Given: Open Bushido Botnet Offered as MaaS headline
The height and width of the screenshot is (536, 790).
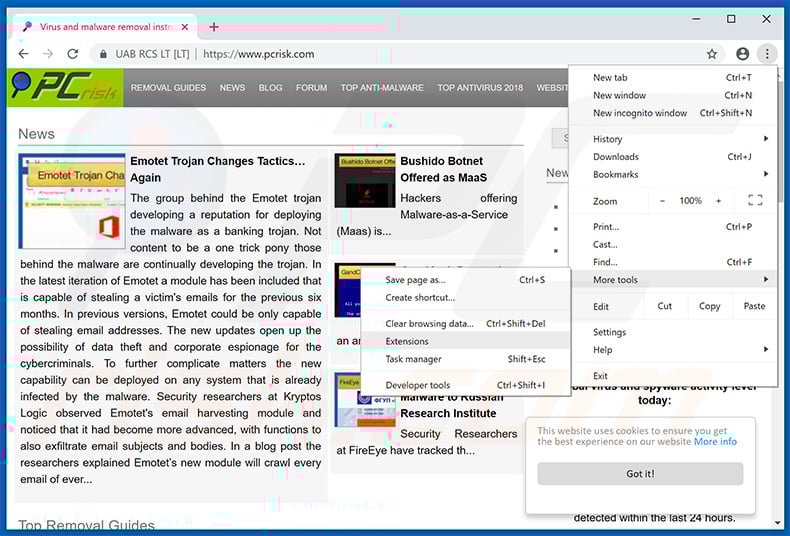Looking at the screenshot, I should pyautogui.click(x=443, y=169).
